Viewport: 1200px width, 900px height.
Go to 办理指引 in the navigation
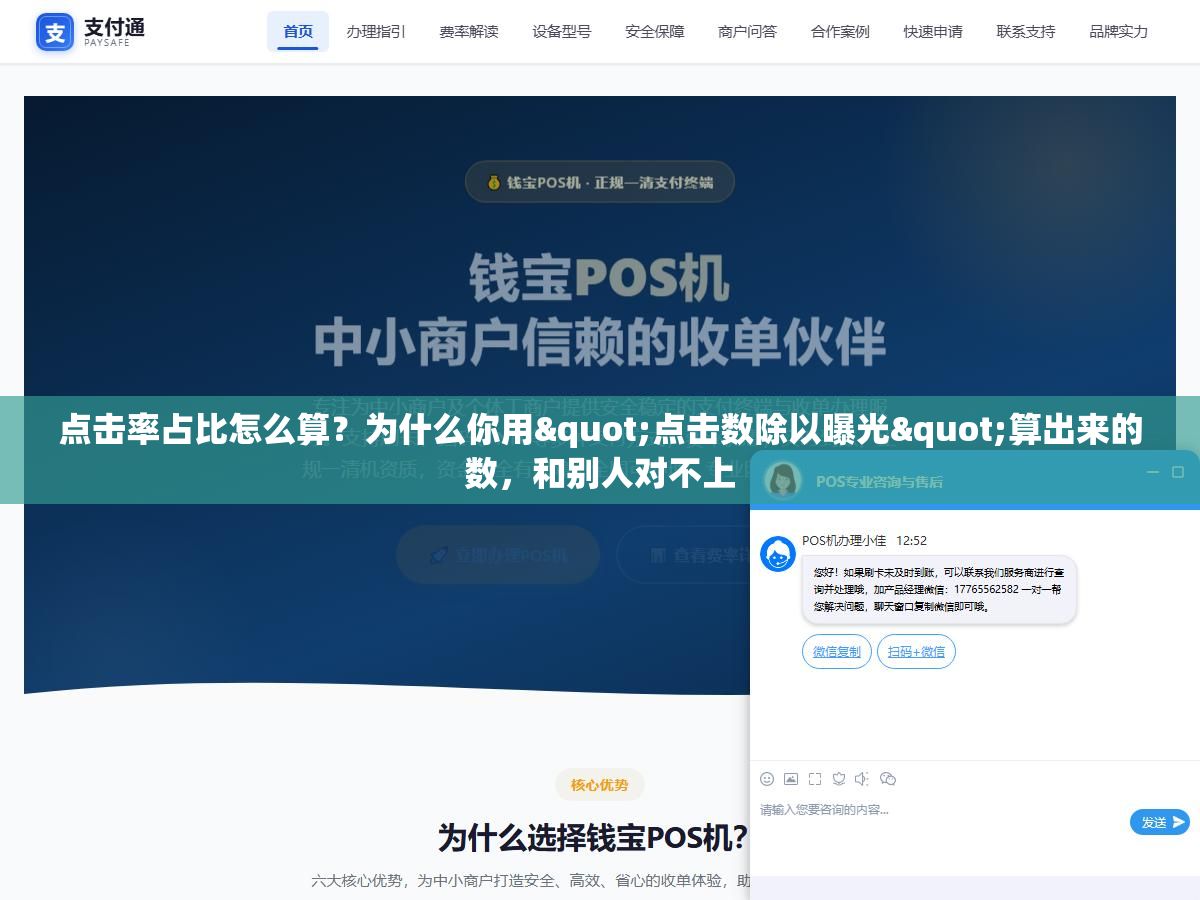[376, 32]
